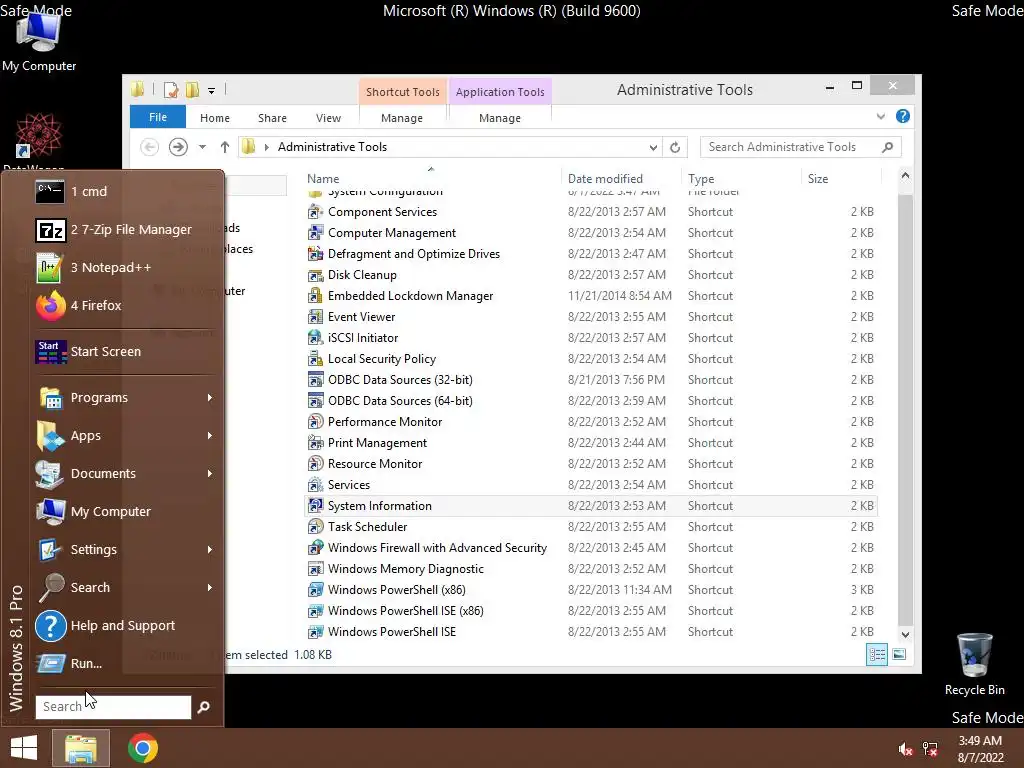The image size is (1024, 768).
Task: Select the Task Scheduler row
Action: [591, 527]
